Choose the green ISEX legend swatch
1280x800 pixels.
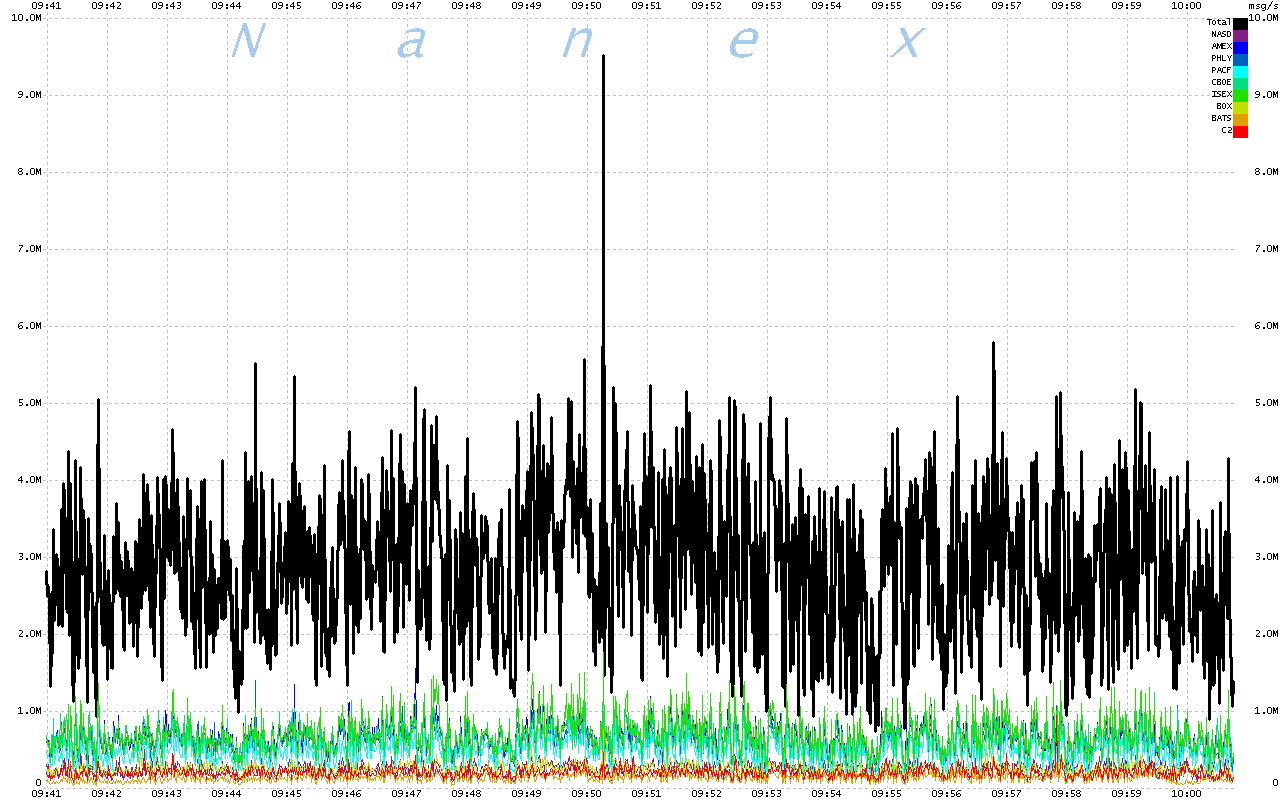pyautogui.click(x=1240, y=95)
